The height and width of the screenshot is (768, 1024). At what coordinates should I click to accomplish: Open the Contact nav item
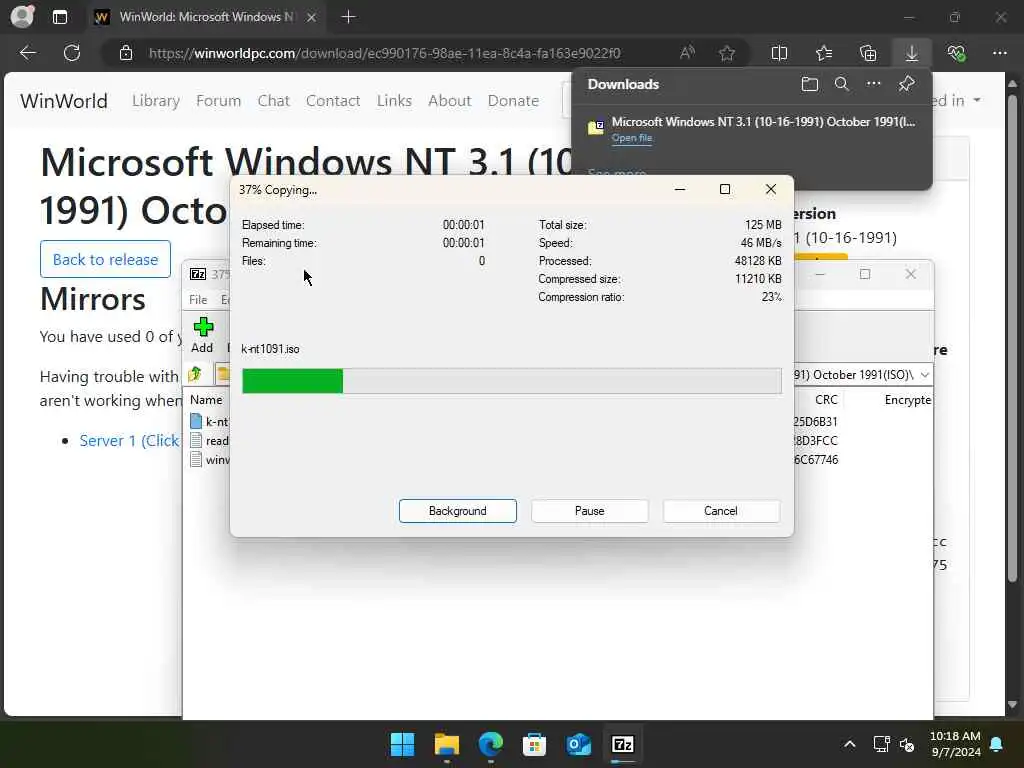pyautogui.click(x=333, y=101)
